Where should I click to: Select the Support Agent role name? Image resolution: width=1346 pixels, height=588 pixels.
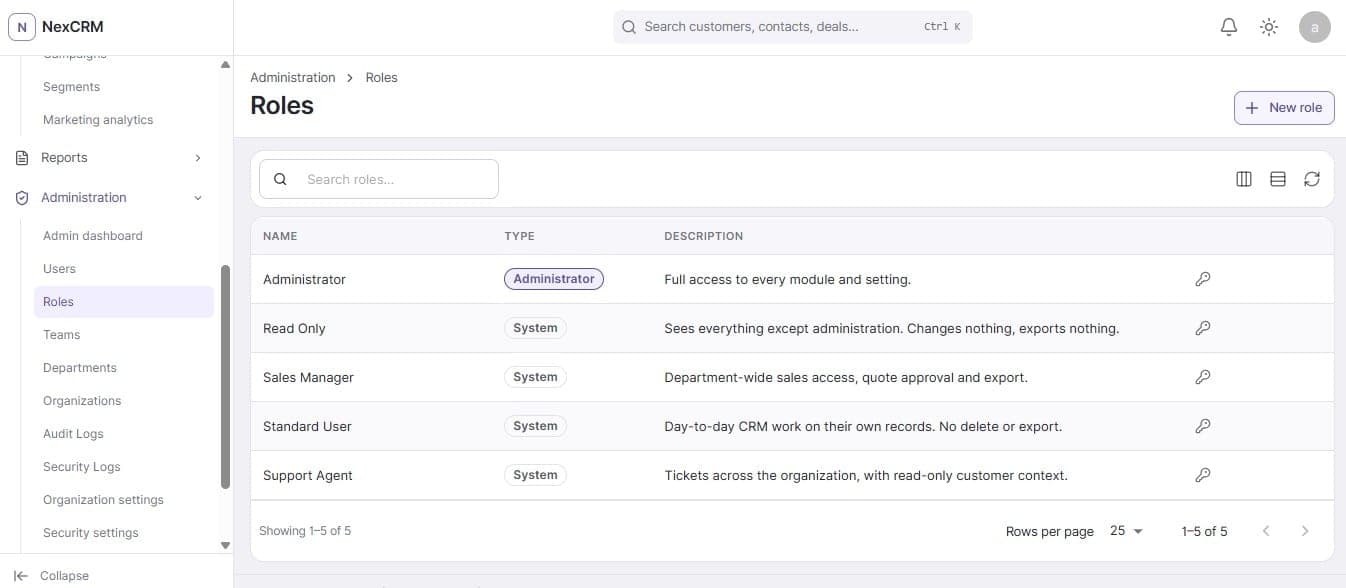pyautogui.click(x=308, y=475)
